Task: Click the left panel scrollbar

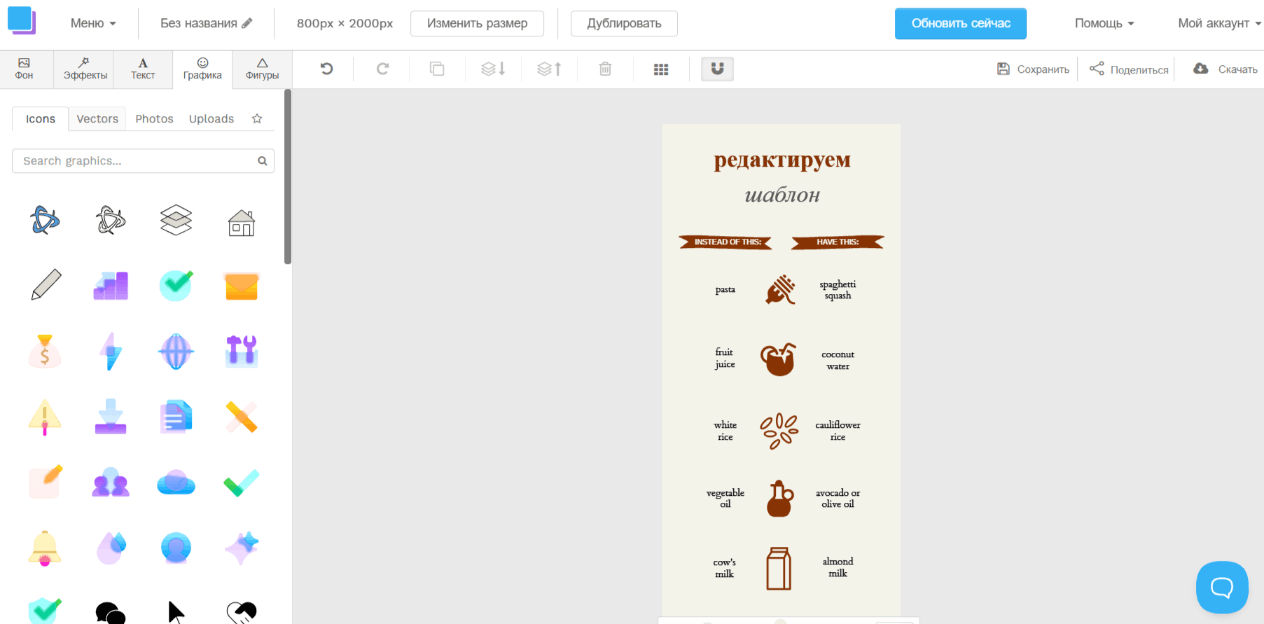Action: pos(288,176)
